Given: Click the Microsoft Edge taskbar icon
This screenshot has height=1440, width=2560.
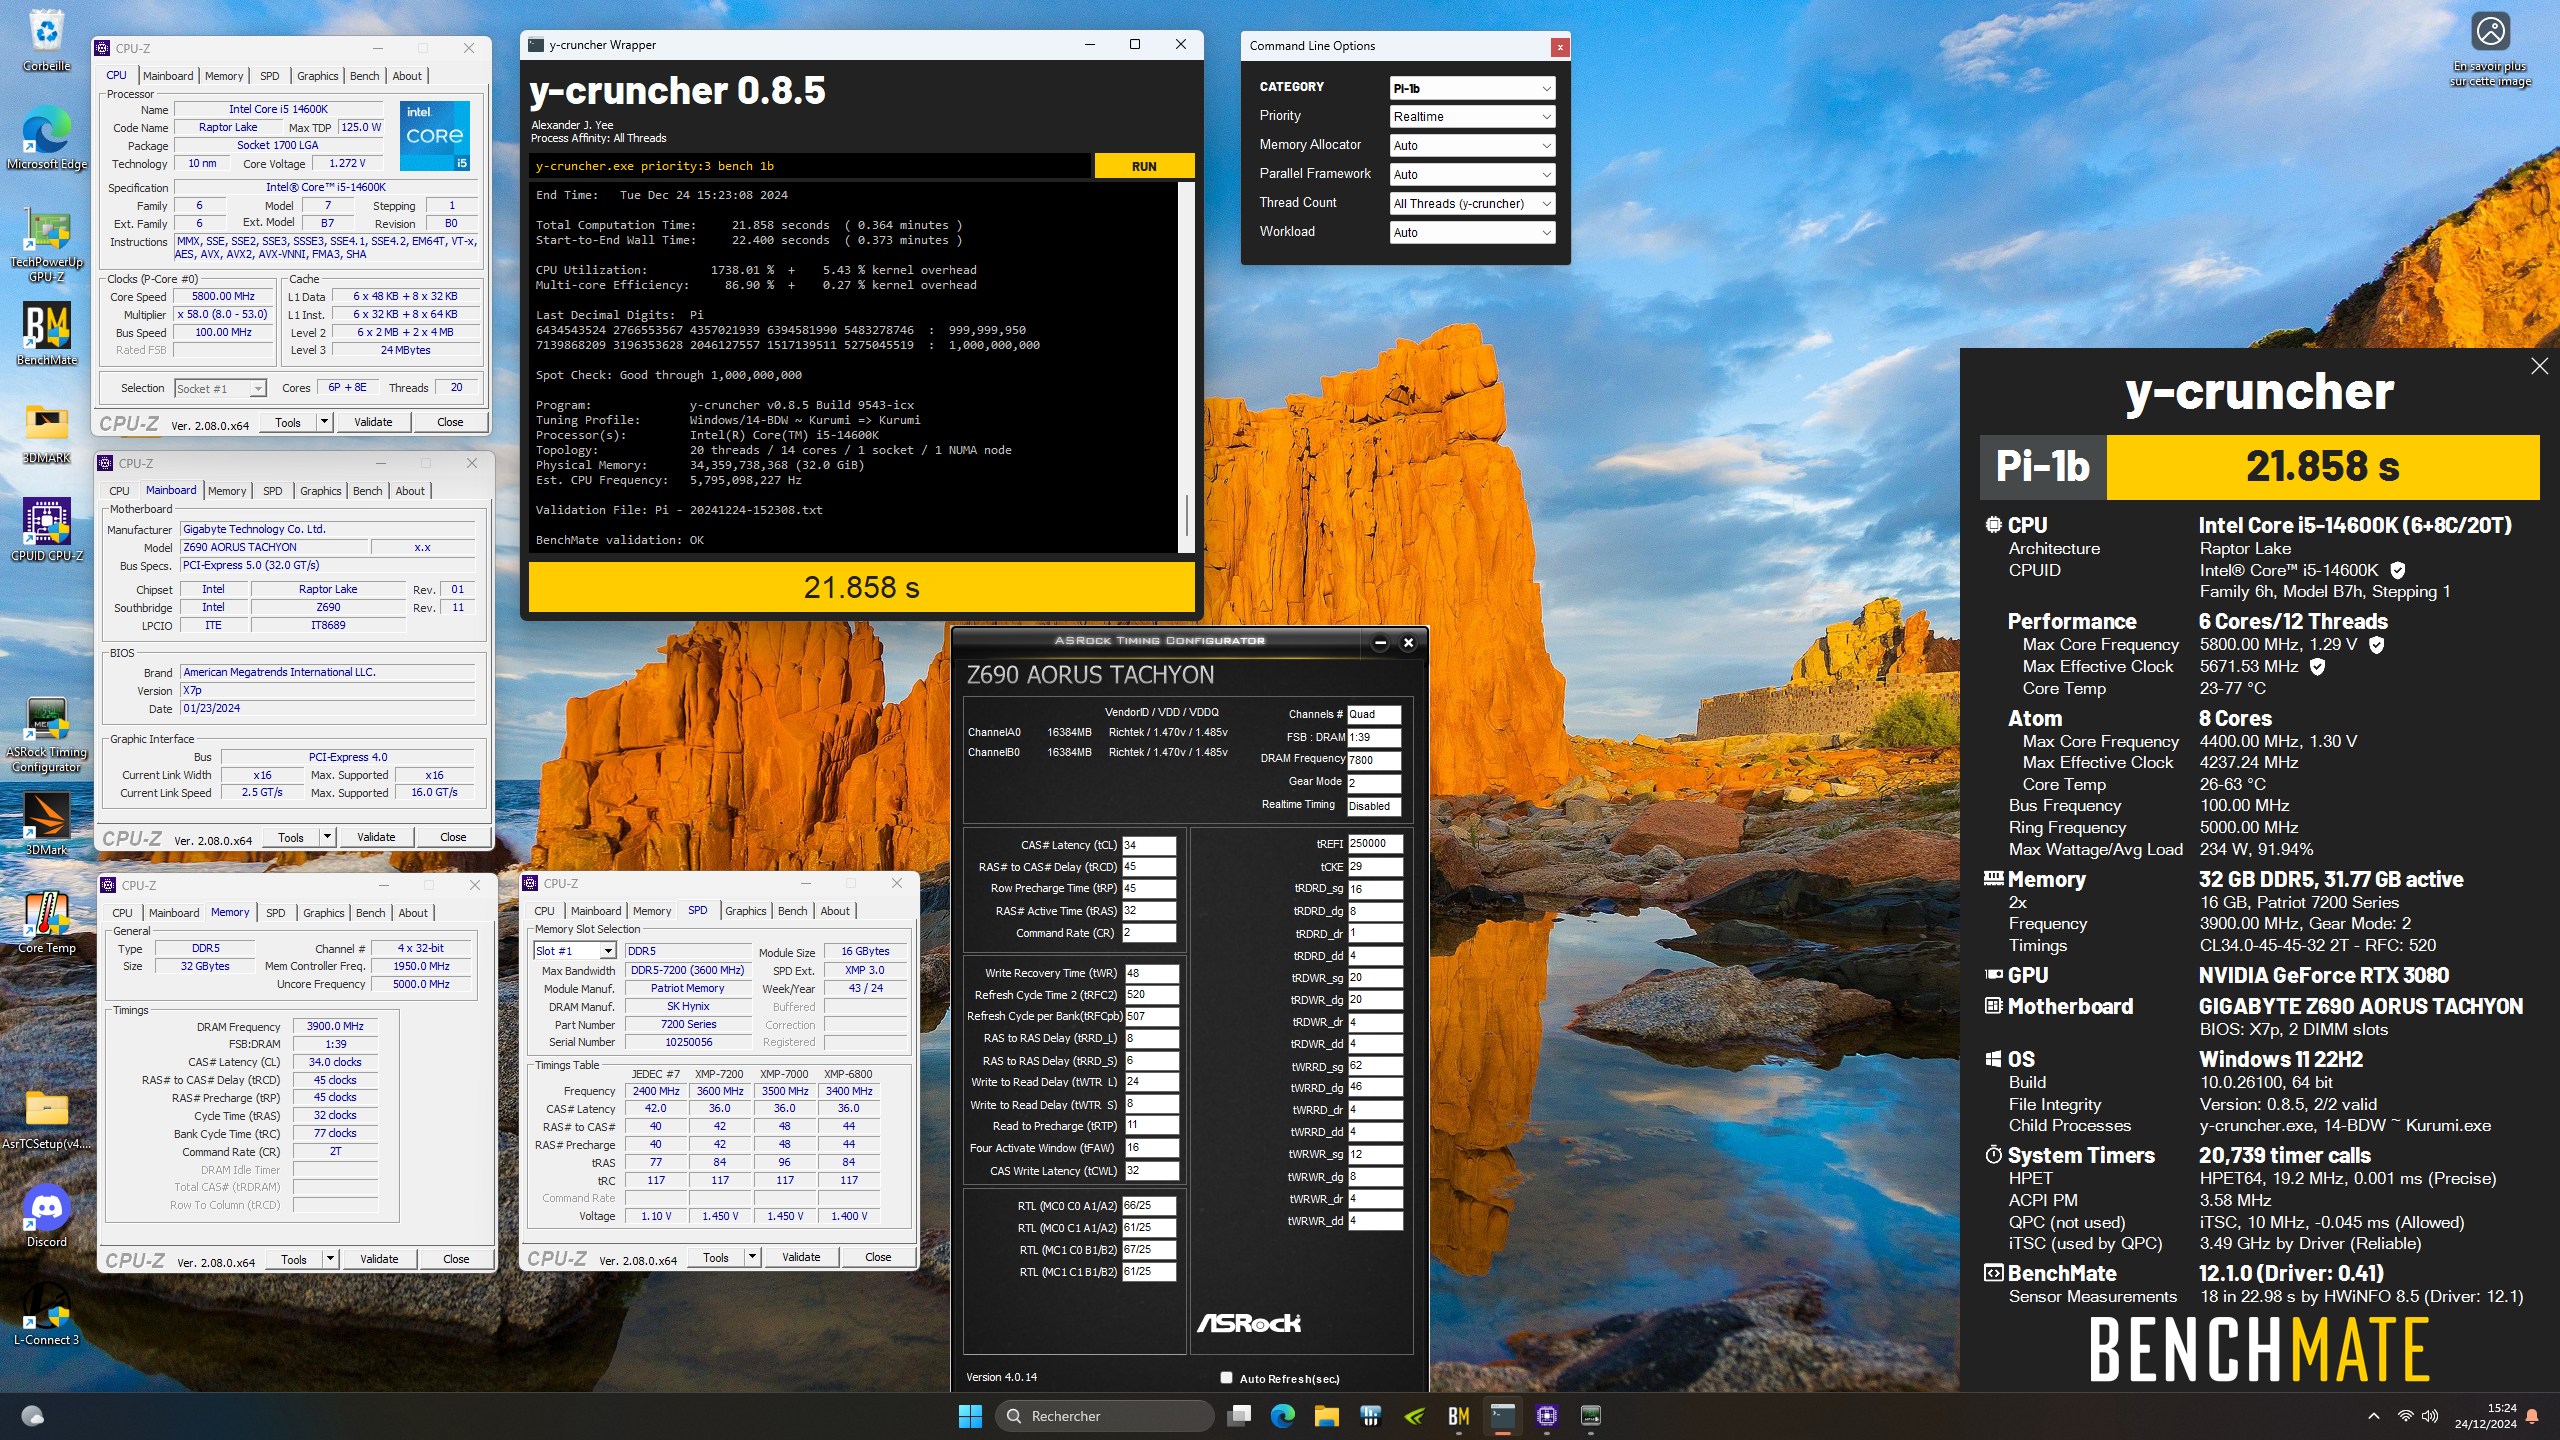Looking at the screenshot, I should (x=1283, y=1416).
